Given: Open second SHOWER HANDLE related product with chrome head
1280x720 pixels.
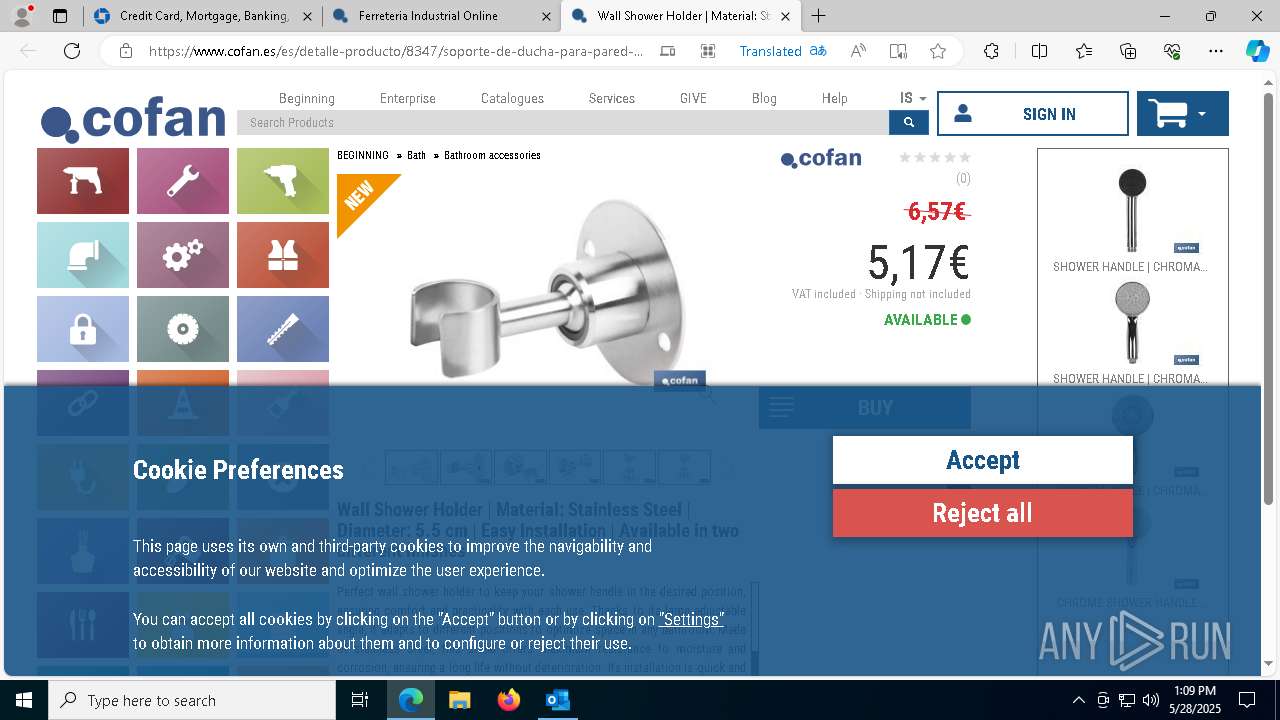Looking at the screenshot, I should (x=1132, y=331).
